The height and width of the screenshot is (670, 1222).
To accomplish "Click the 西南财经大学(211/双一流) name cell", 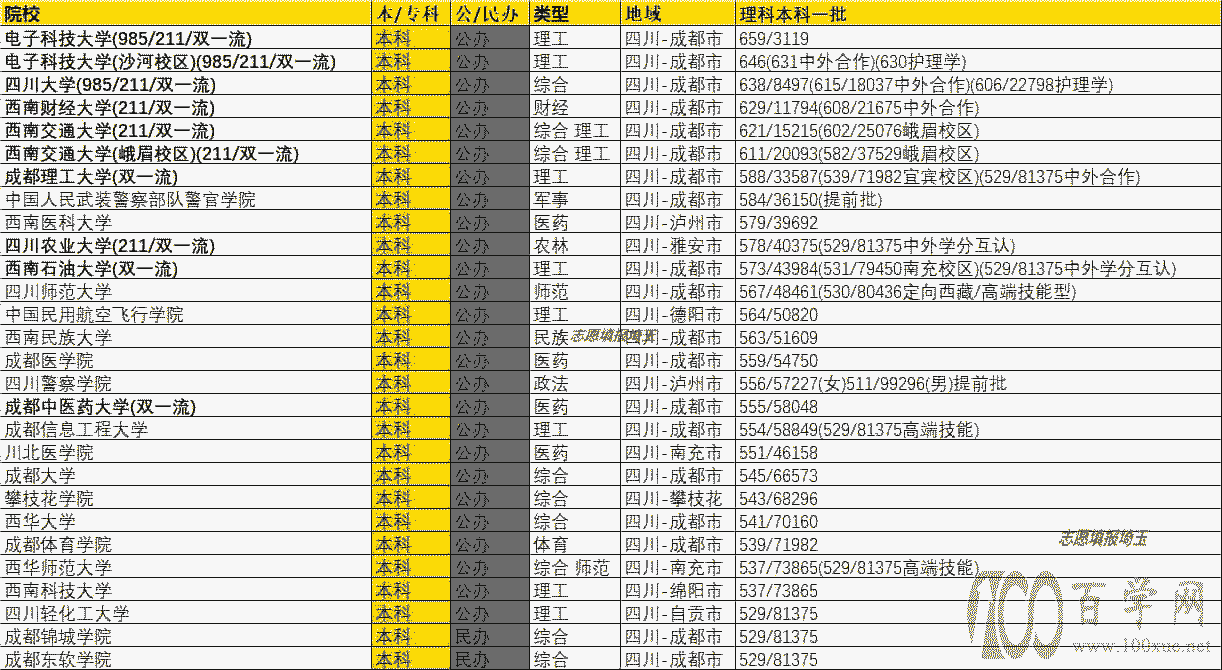I will tap(186, 108).
